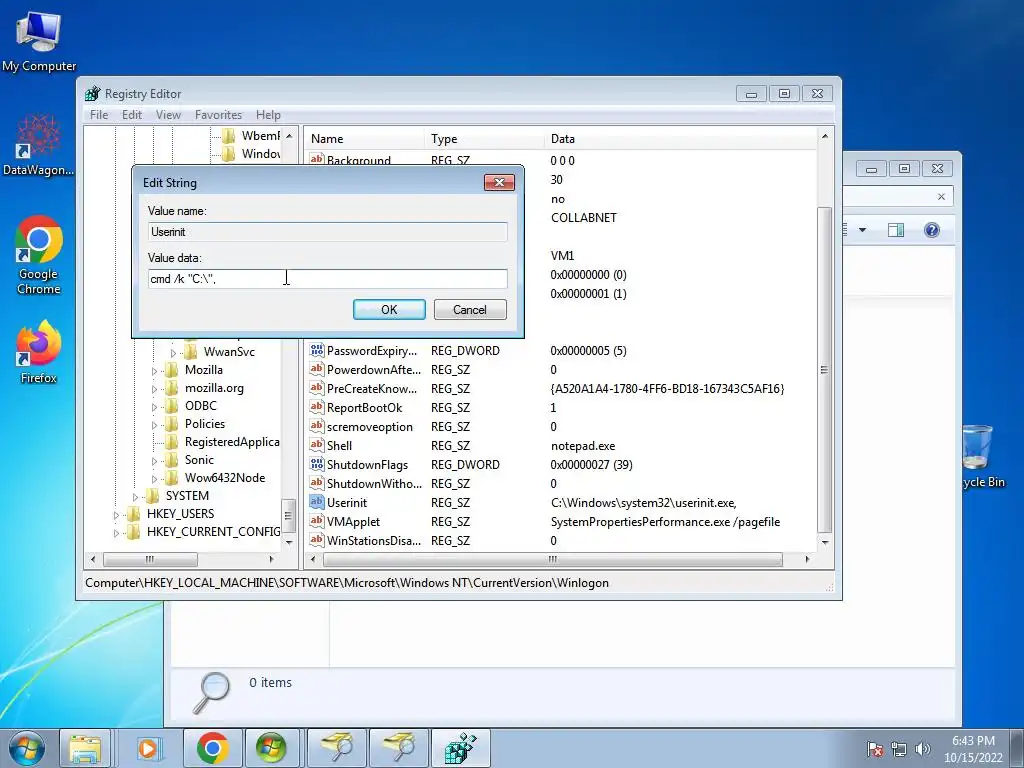Click the notepad.exe data cell
The height and width of the screenshot is (768, 1024).
click(583, 446)
